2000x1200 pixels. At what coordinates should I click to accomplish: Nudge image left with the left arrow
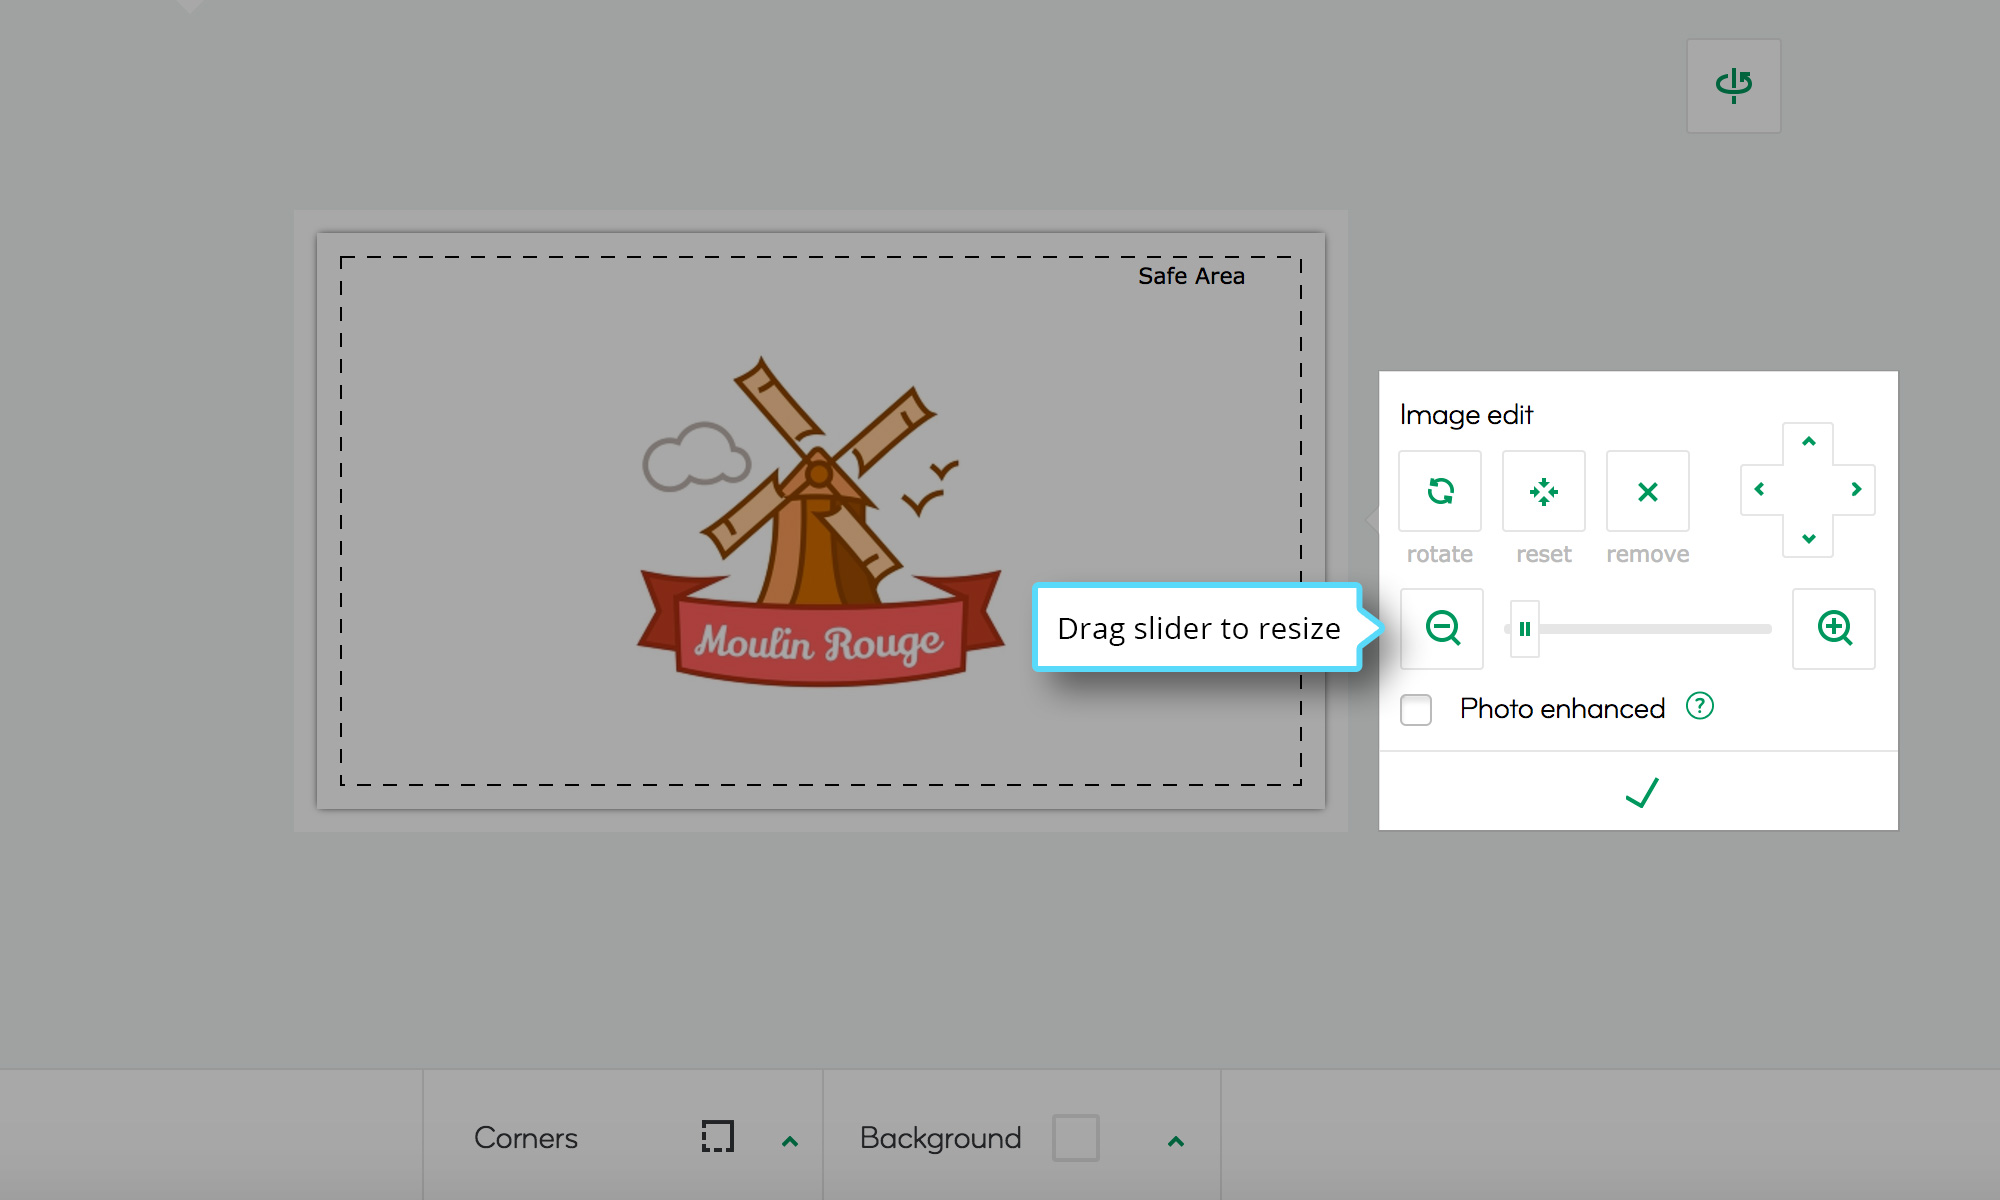(1760, 489)
